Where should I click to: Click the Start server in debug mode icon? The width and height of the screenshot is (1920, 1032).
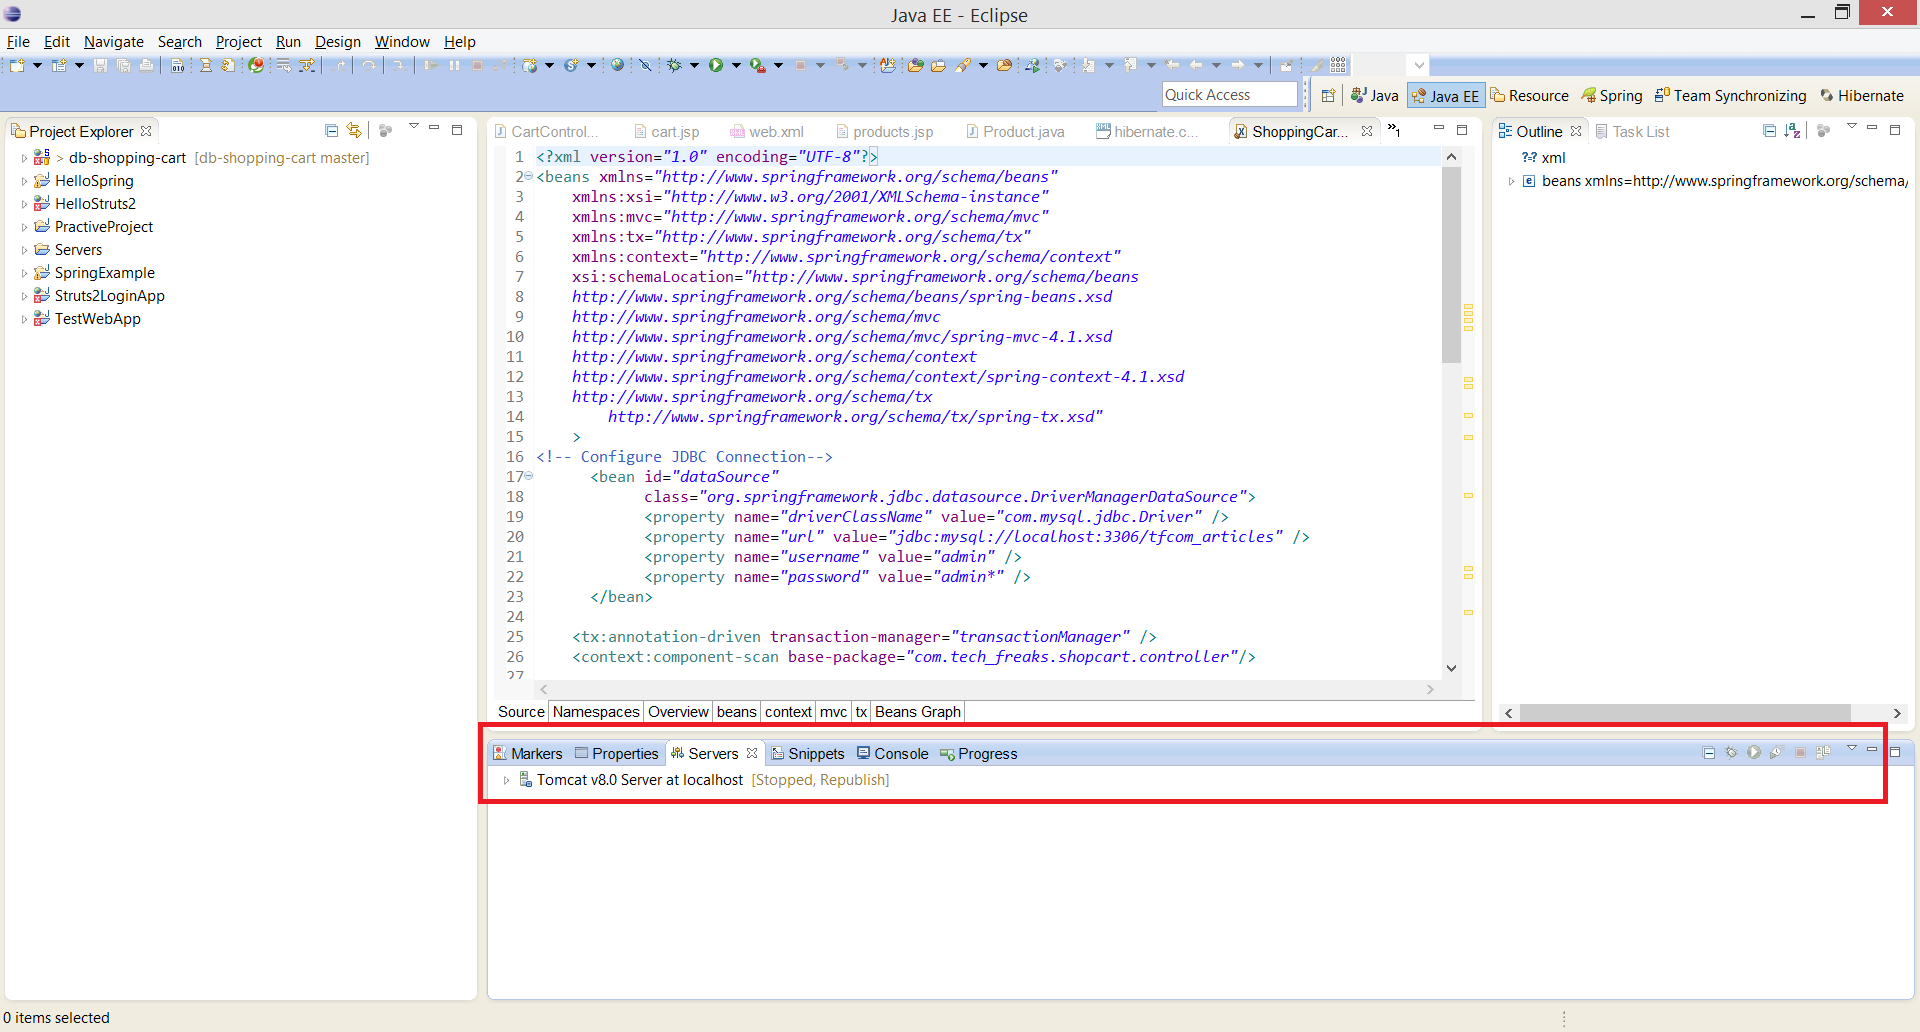click(x=1731, y=752)
